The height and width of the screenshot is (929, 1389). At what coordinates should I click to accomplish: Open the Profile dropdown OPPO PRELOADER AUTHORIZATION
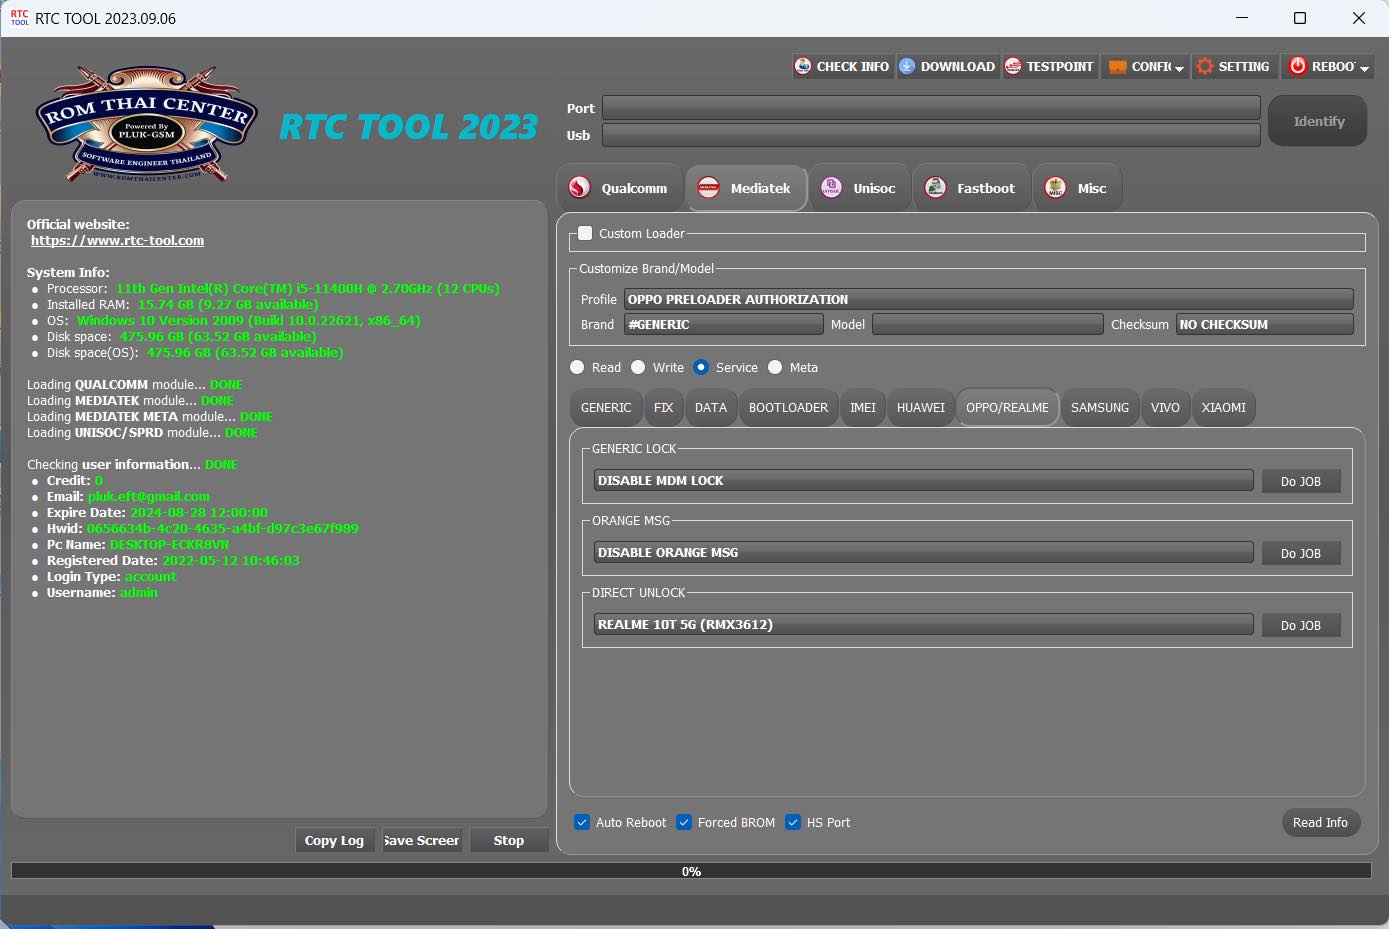pyautogui.click(x=989, y=299)
